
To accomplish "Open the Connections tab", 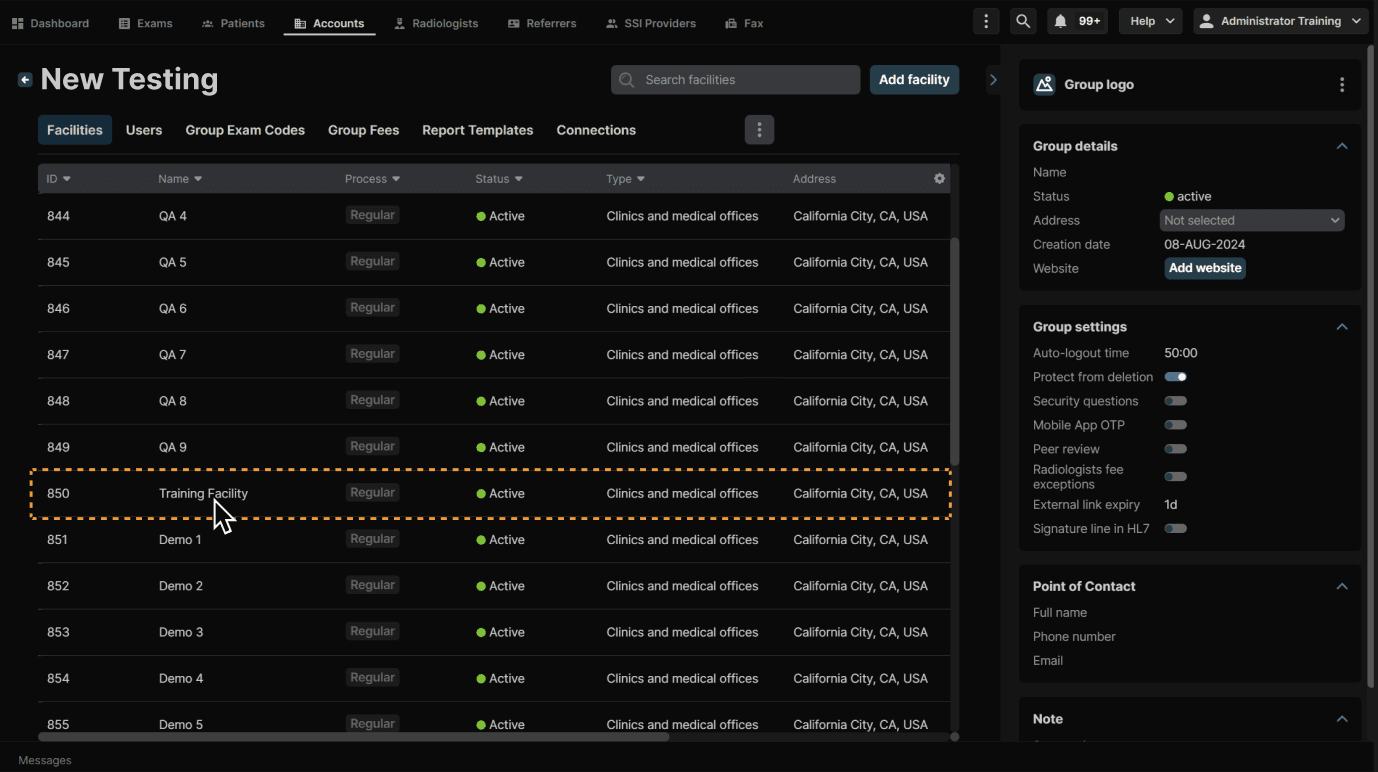I will pos(596,130).
